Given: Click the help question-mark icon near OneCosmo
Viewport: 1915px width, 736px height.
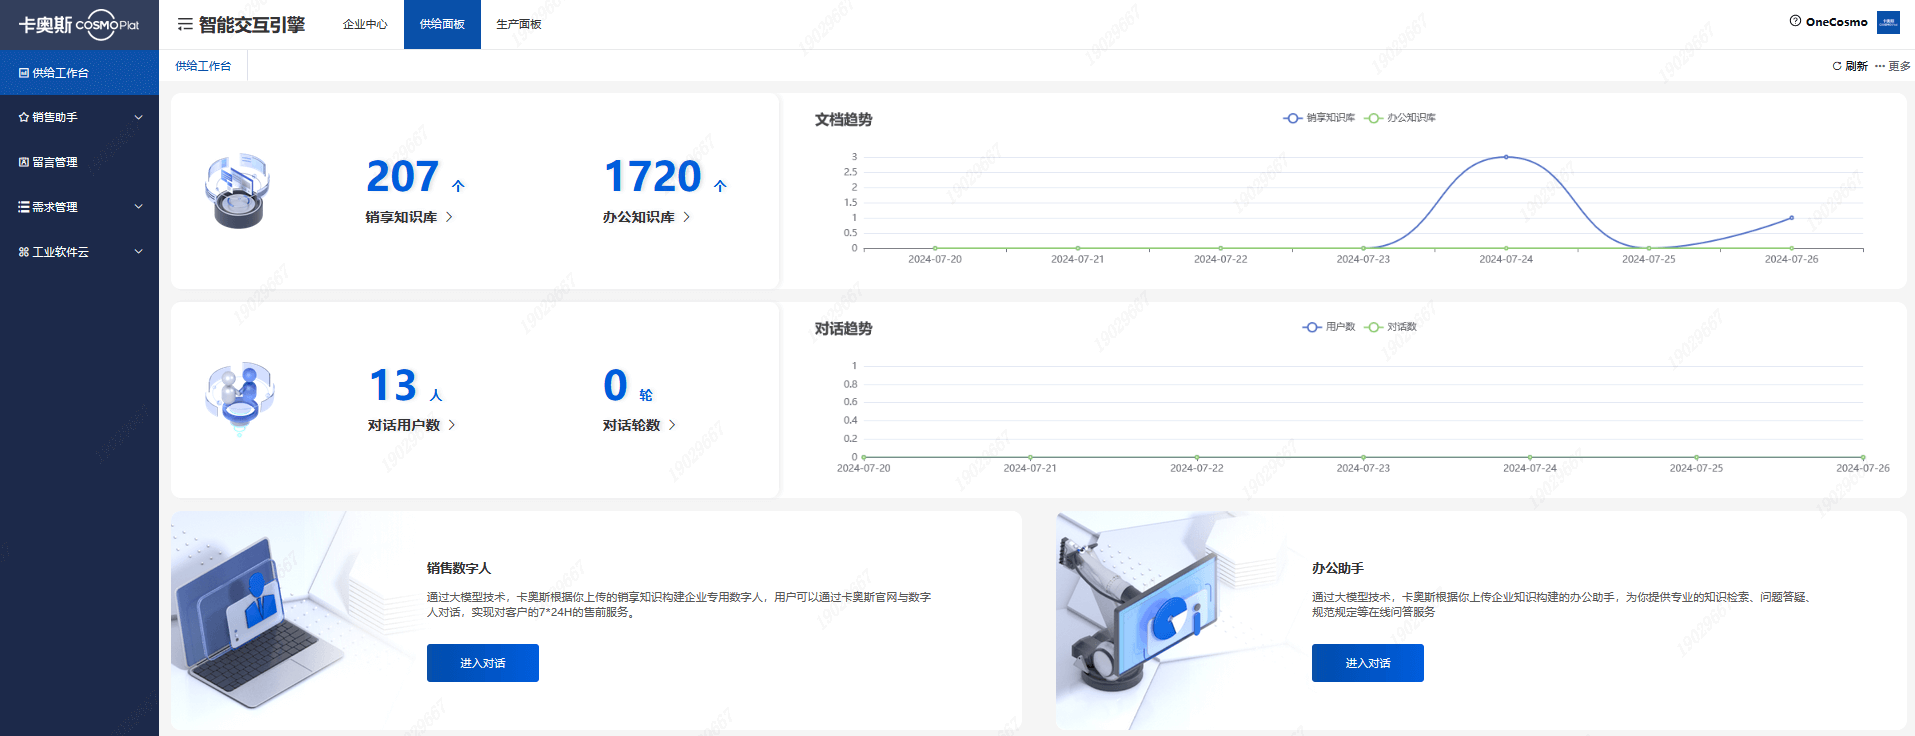Looking at the screenshot, I should pyautogui.click(x=1795, y=21).
